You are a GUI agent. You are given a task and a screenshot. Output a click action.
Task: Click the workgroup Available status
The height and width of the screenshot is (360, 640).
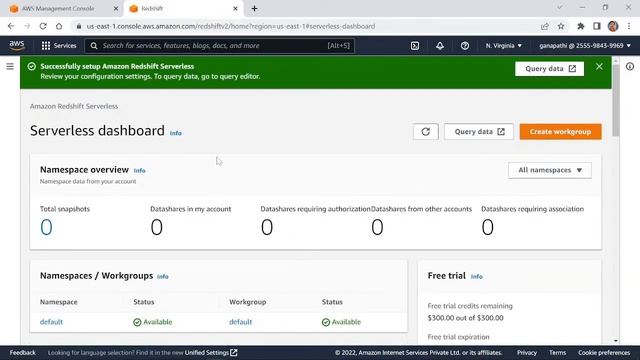coord(341,322)
